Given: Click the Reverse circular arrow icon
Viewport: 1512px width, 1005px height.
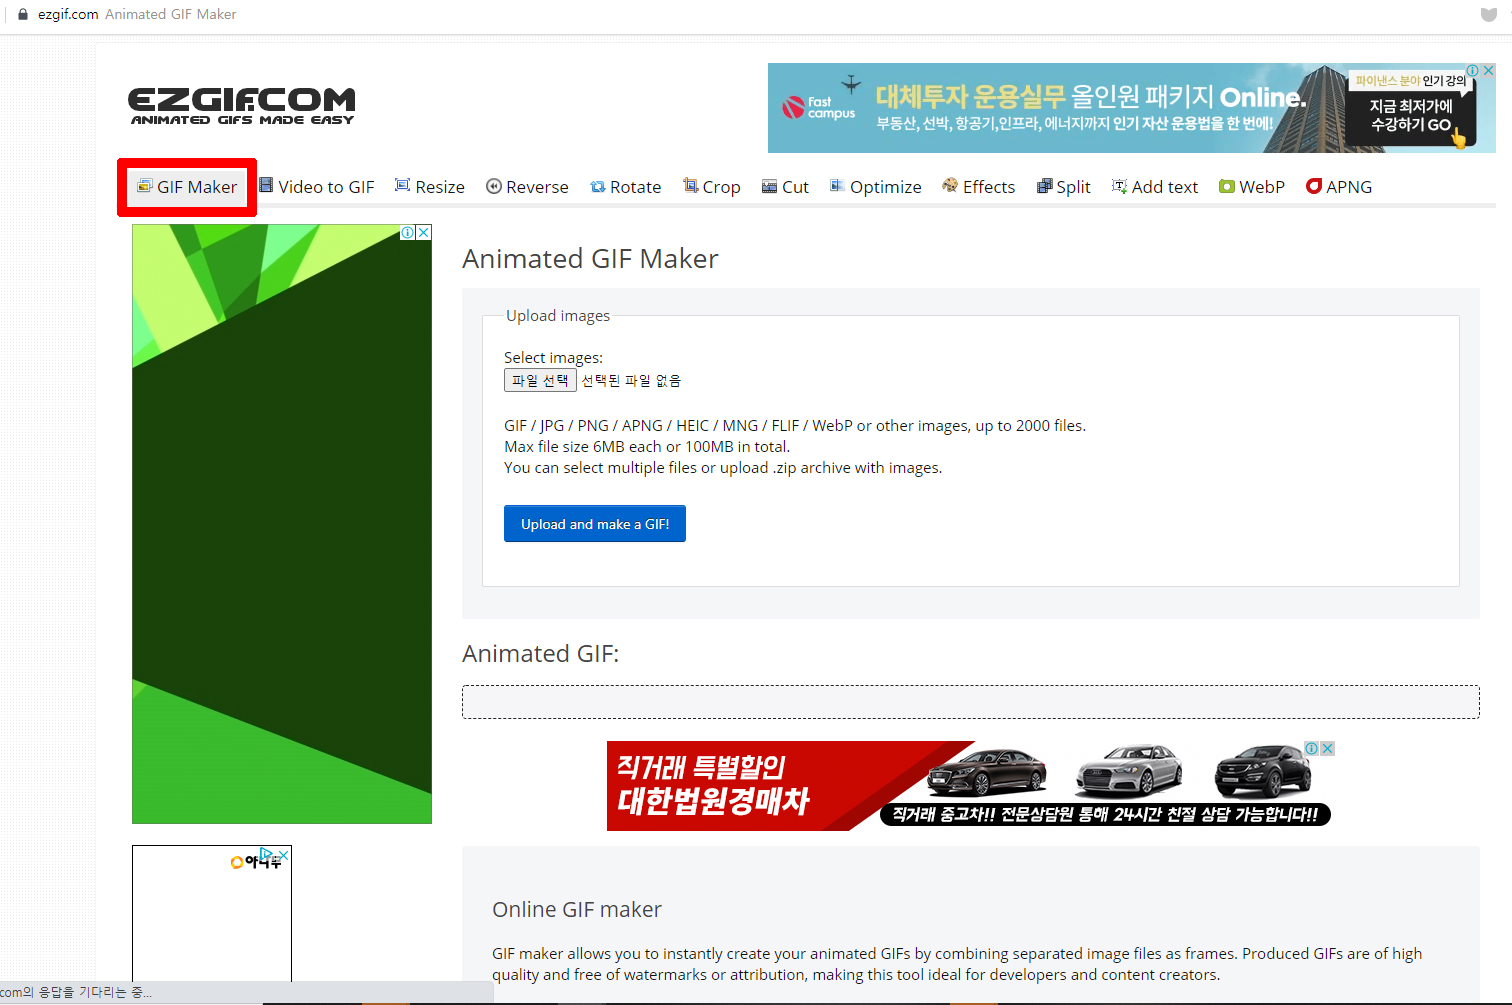Looking at the screenshot, I should point(494,186).
